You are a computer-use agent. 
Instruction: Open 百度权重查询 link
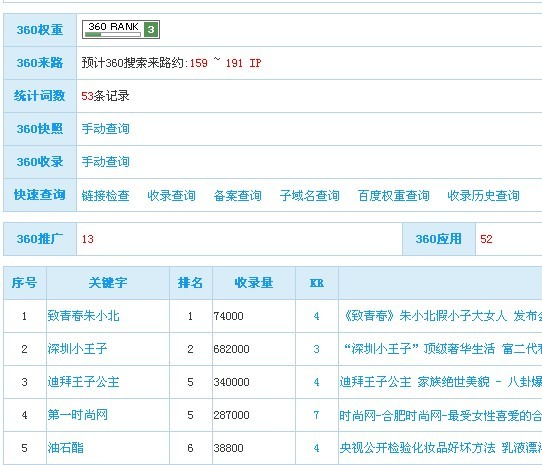click(x=393, y=195)
